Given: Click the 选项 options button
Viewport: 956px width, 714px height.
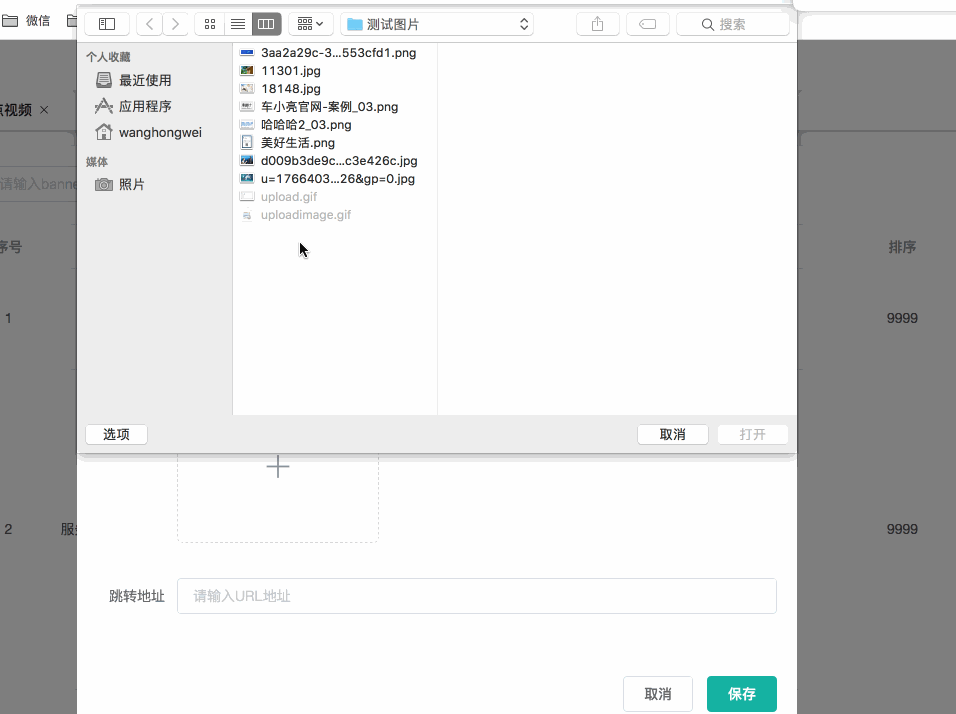Looking at the screenshot, I should [x=116, y=434].
